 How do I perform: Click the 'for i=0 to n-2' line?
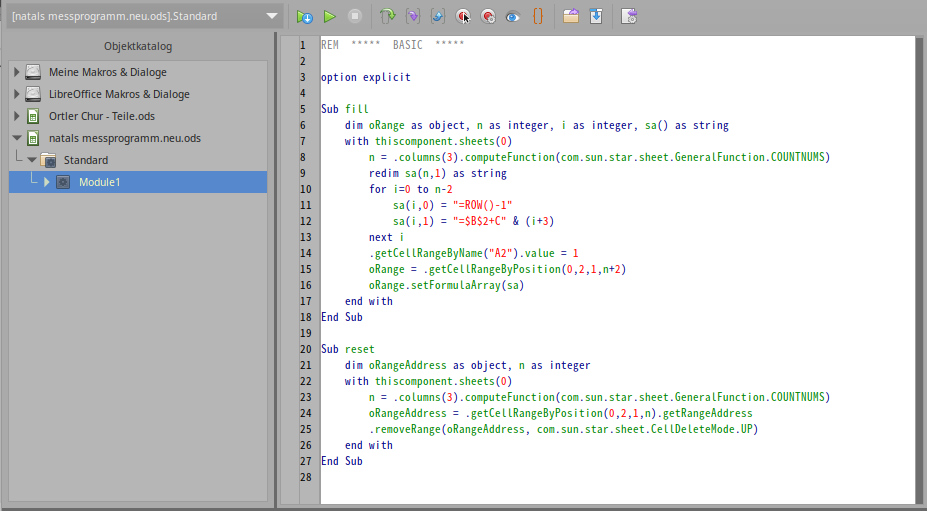(411, 189)
